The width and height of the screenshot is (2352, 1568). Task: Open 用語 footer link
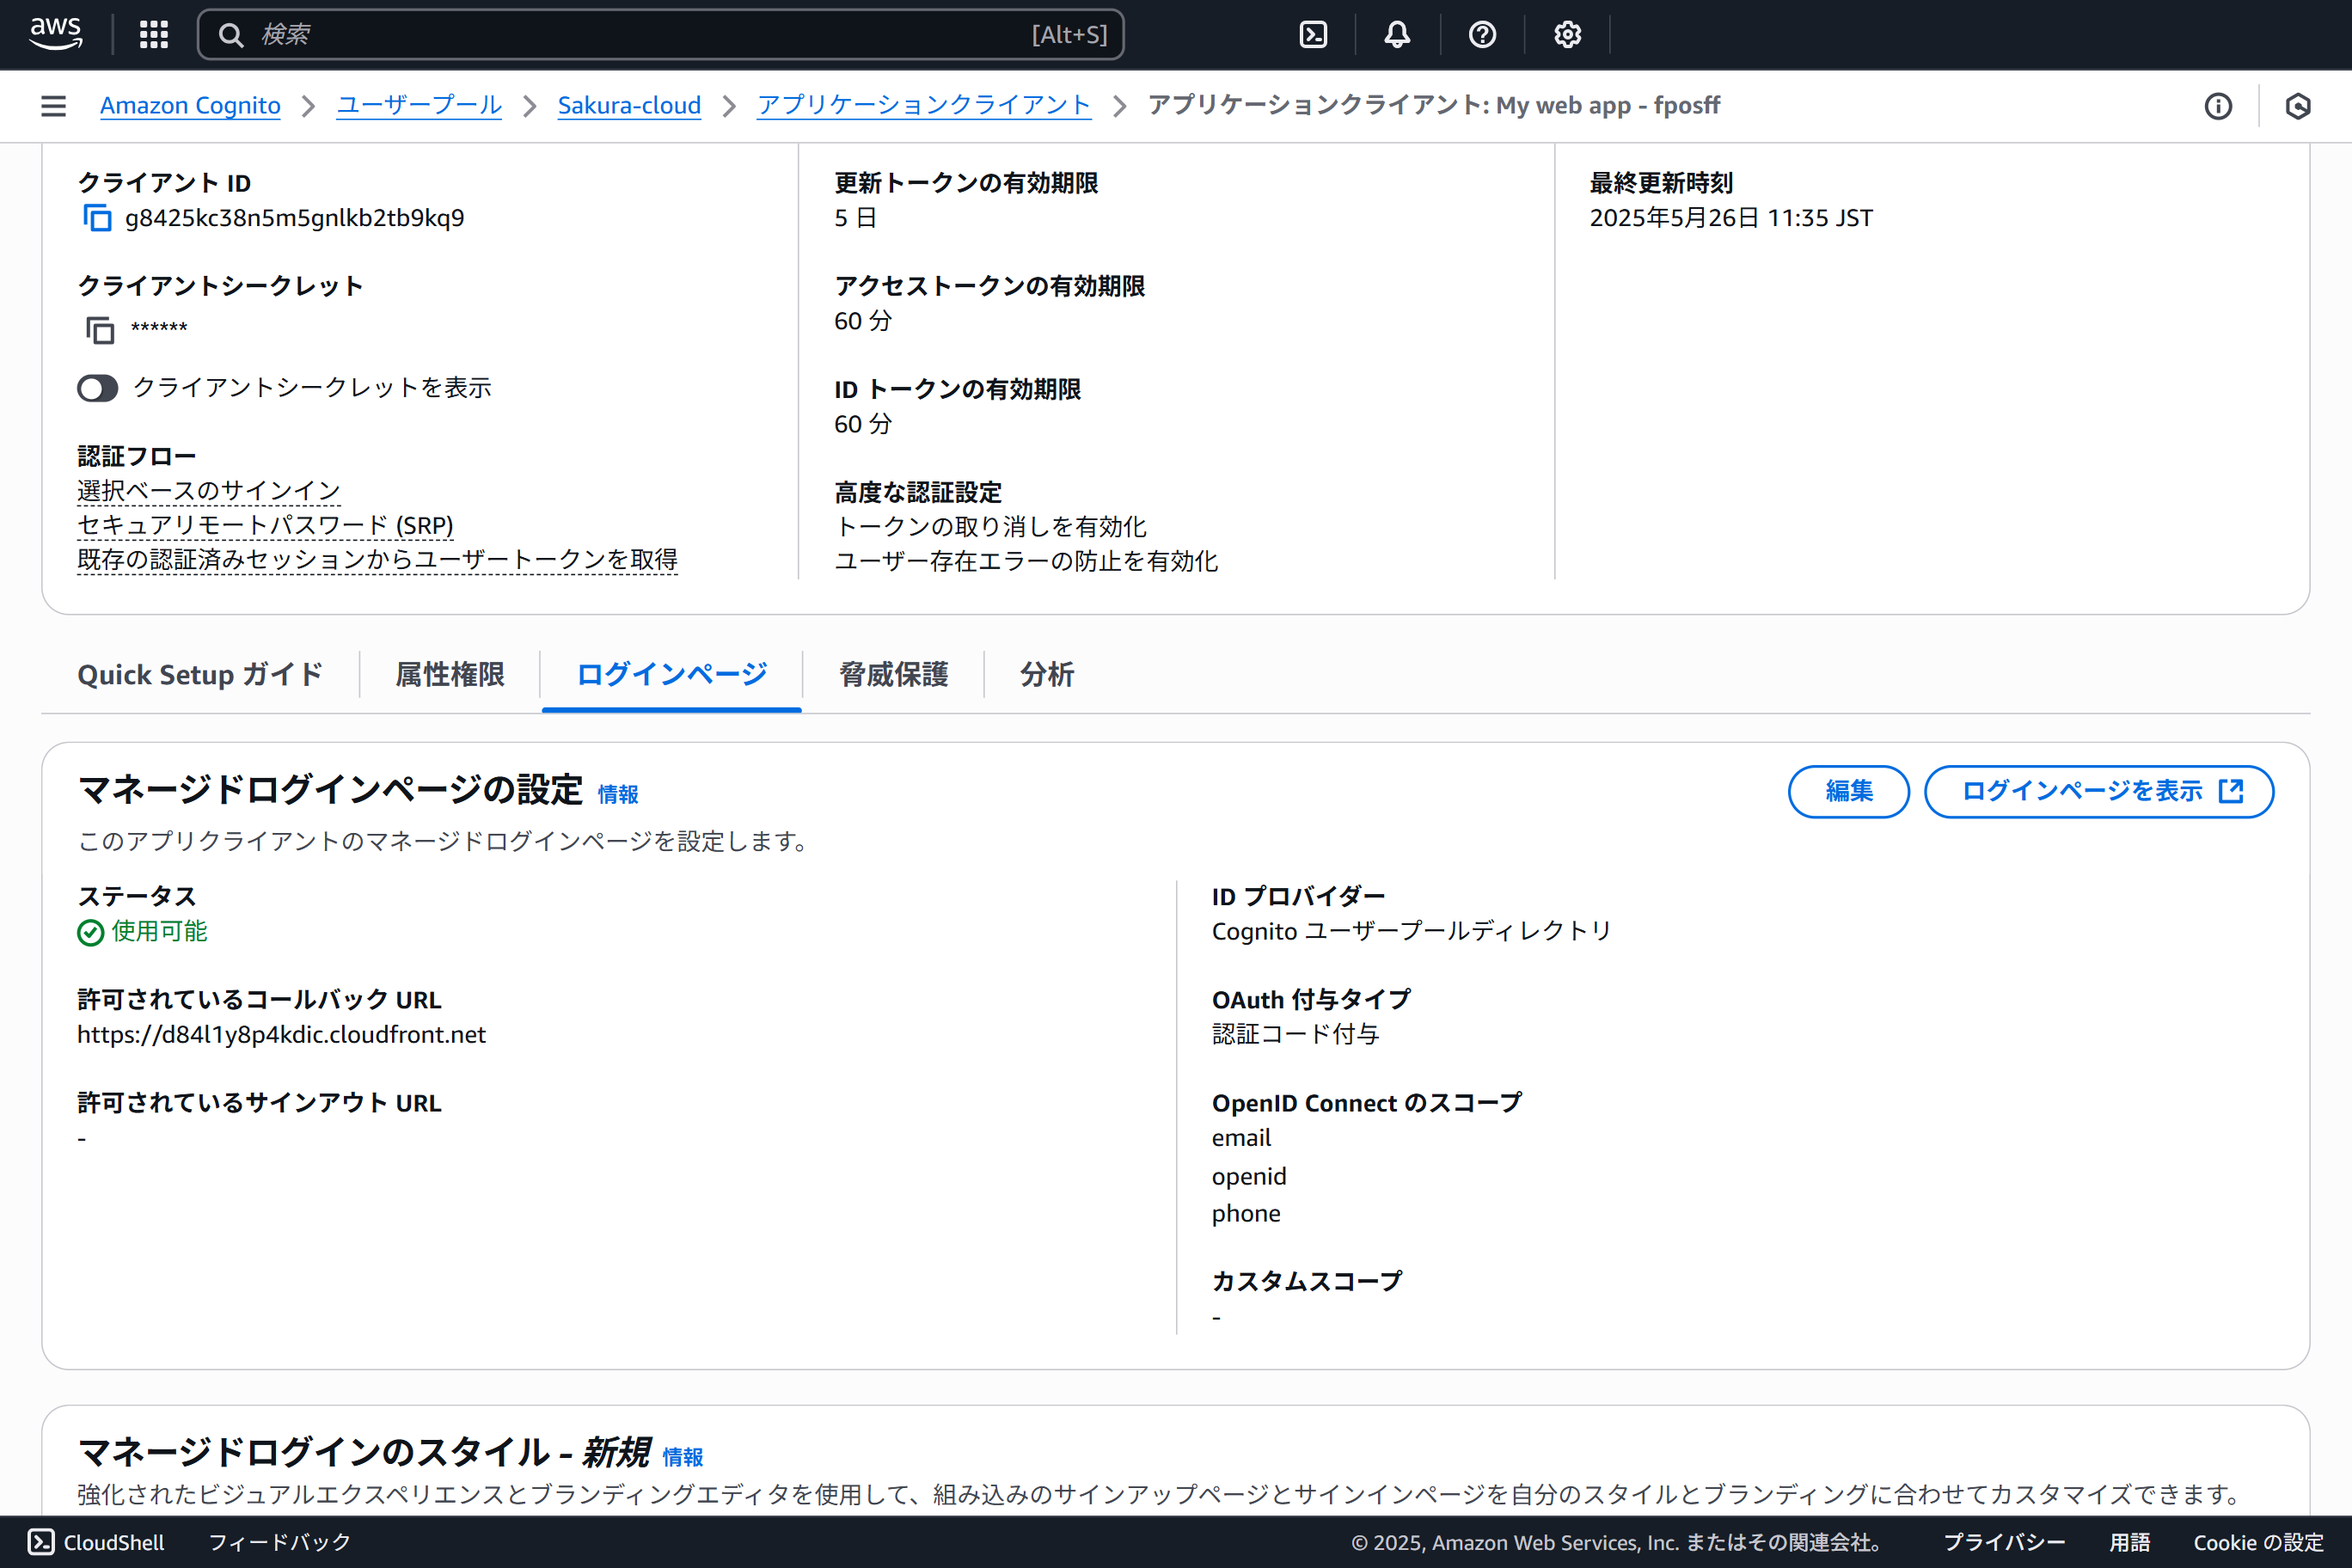coord(2130,1542)
